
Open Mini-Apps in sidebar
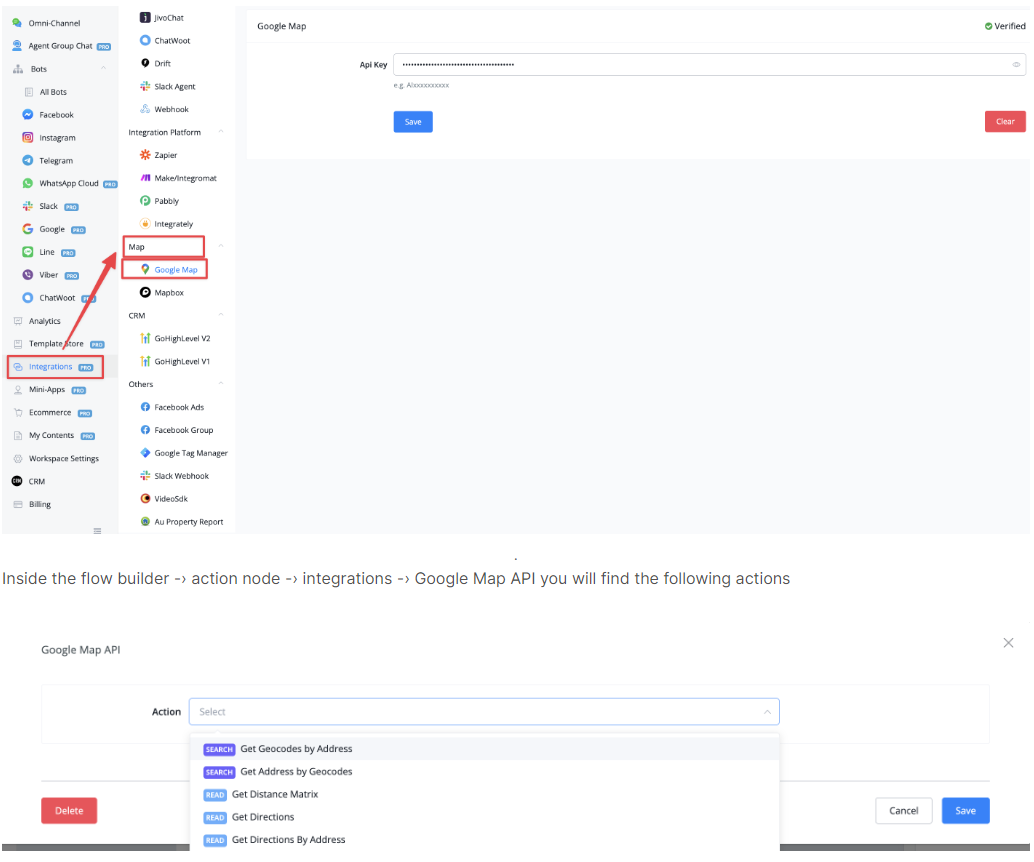[49, 390]
